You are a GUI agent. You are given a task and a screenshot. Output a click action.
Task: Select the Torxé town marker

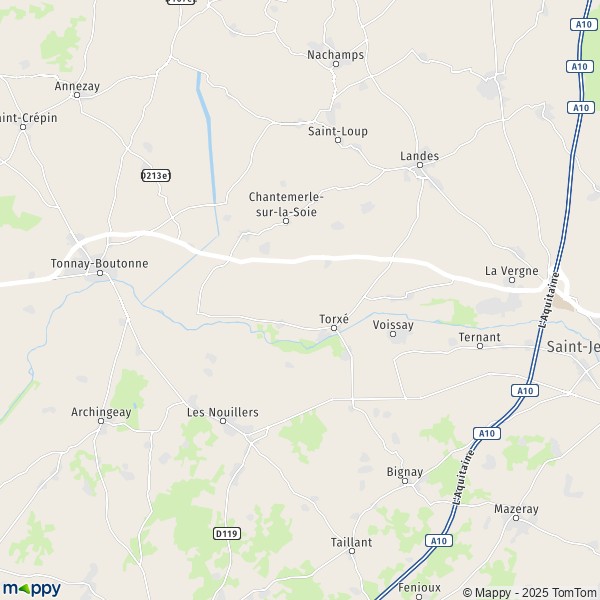[x=334, y=328]
